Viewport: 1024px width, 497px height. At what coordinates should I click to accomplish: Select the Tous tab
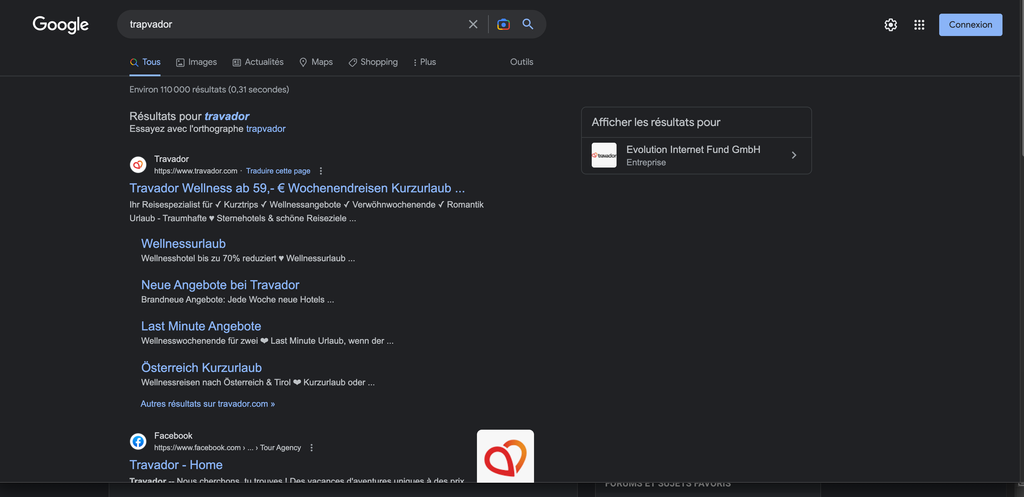(x=145, y=62)
